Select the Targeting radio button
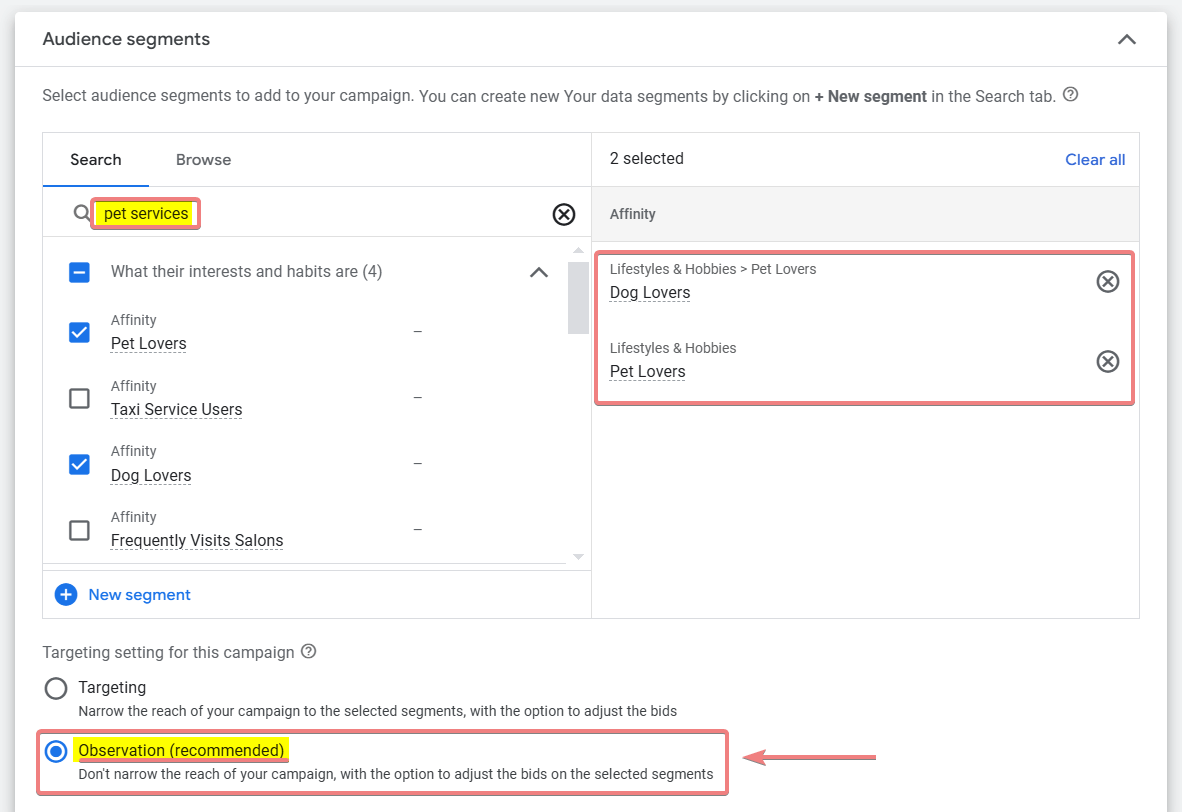This screenshot has height=812, width=1182. pos(56,688)
